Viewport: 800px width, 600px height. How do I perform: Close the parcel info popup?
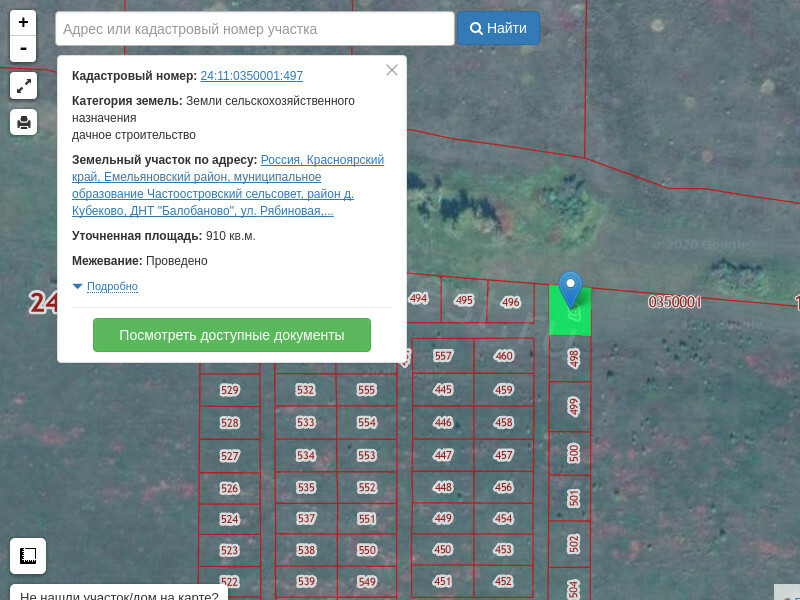point(392,70)
